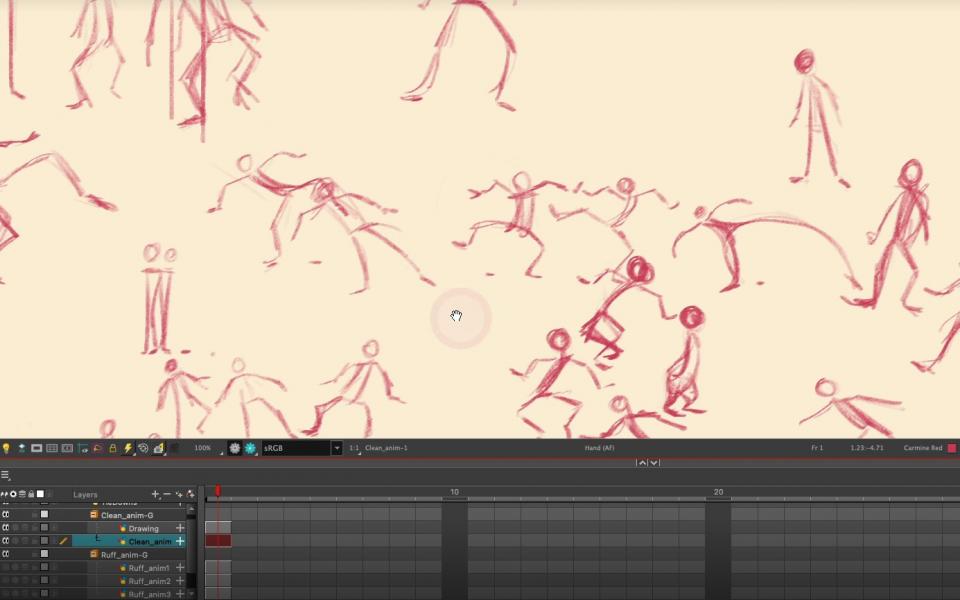Click the red playhead at frame 1
The height and width of the screenshot is (600, 960).
click(x=218, y=487)
